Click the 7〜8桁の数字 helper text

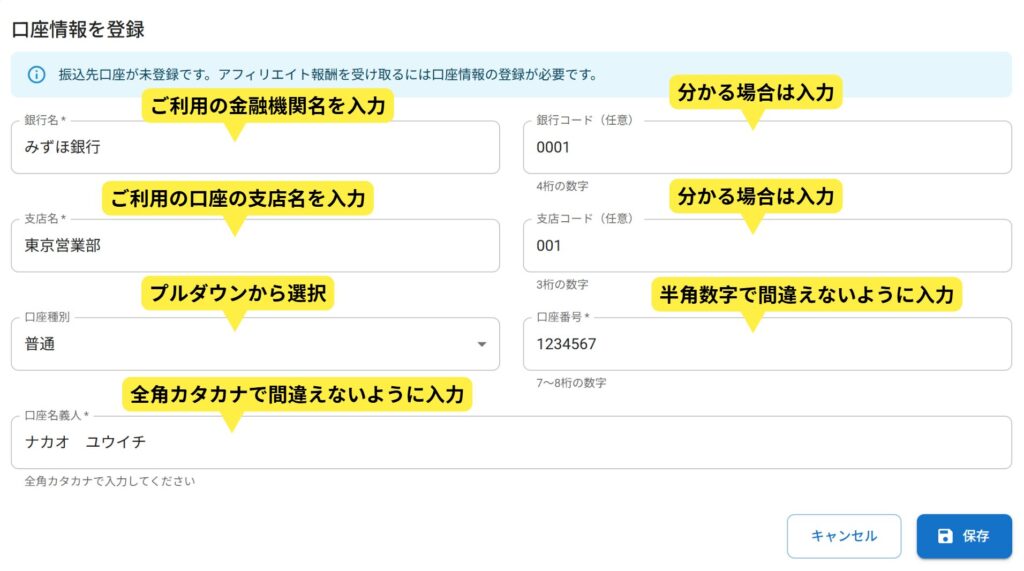click(x=571, y=383)
